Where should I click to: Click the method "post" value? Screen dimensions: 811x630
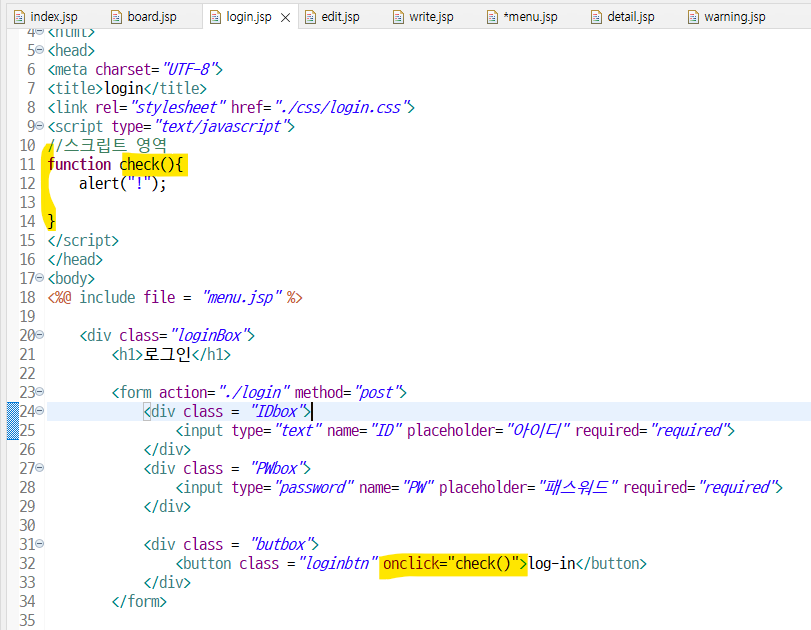coord(377,393)
